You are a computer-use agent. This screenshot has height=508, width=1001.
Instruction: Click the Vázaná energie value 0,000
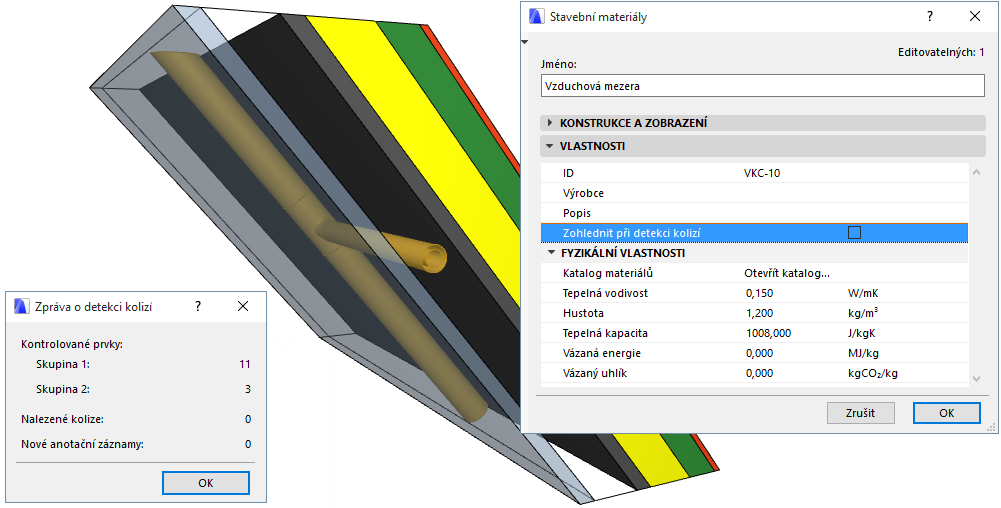[x=759, y=353]
